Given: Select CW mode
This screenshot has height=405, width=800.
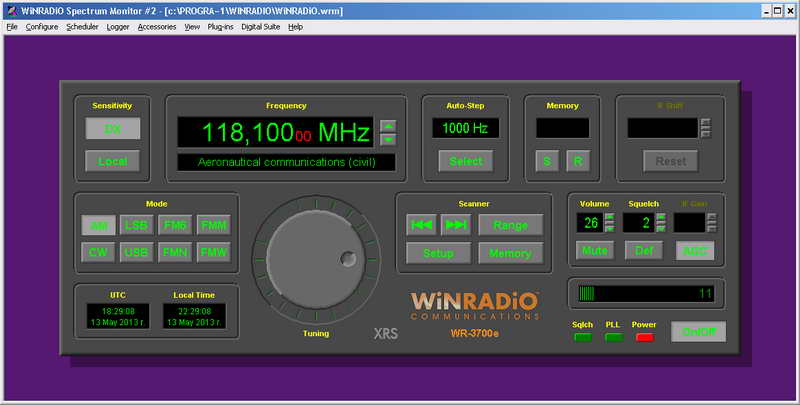Looking at the screenshot, I should coord(98,252).
